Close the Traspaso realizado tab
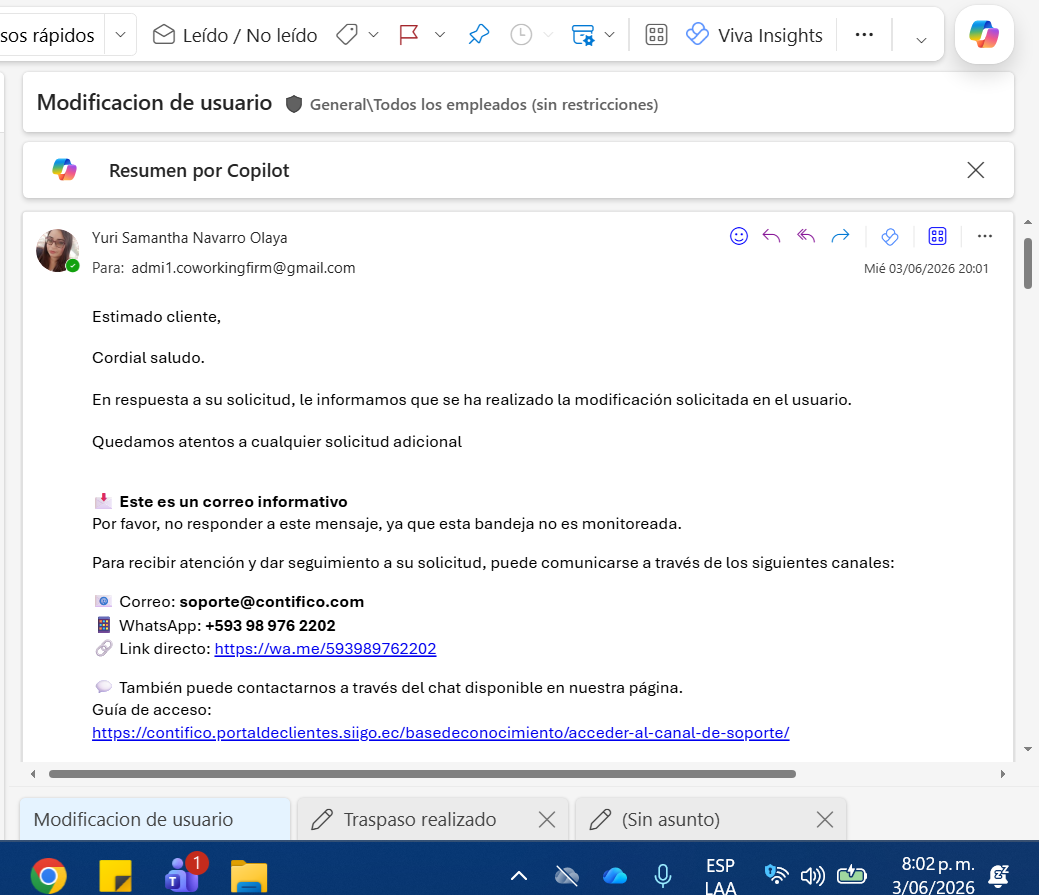 (547, 819)
